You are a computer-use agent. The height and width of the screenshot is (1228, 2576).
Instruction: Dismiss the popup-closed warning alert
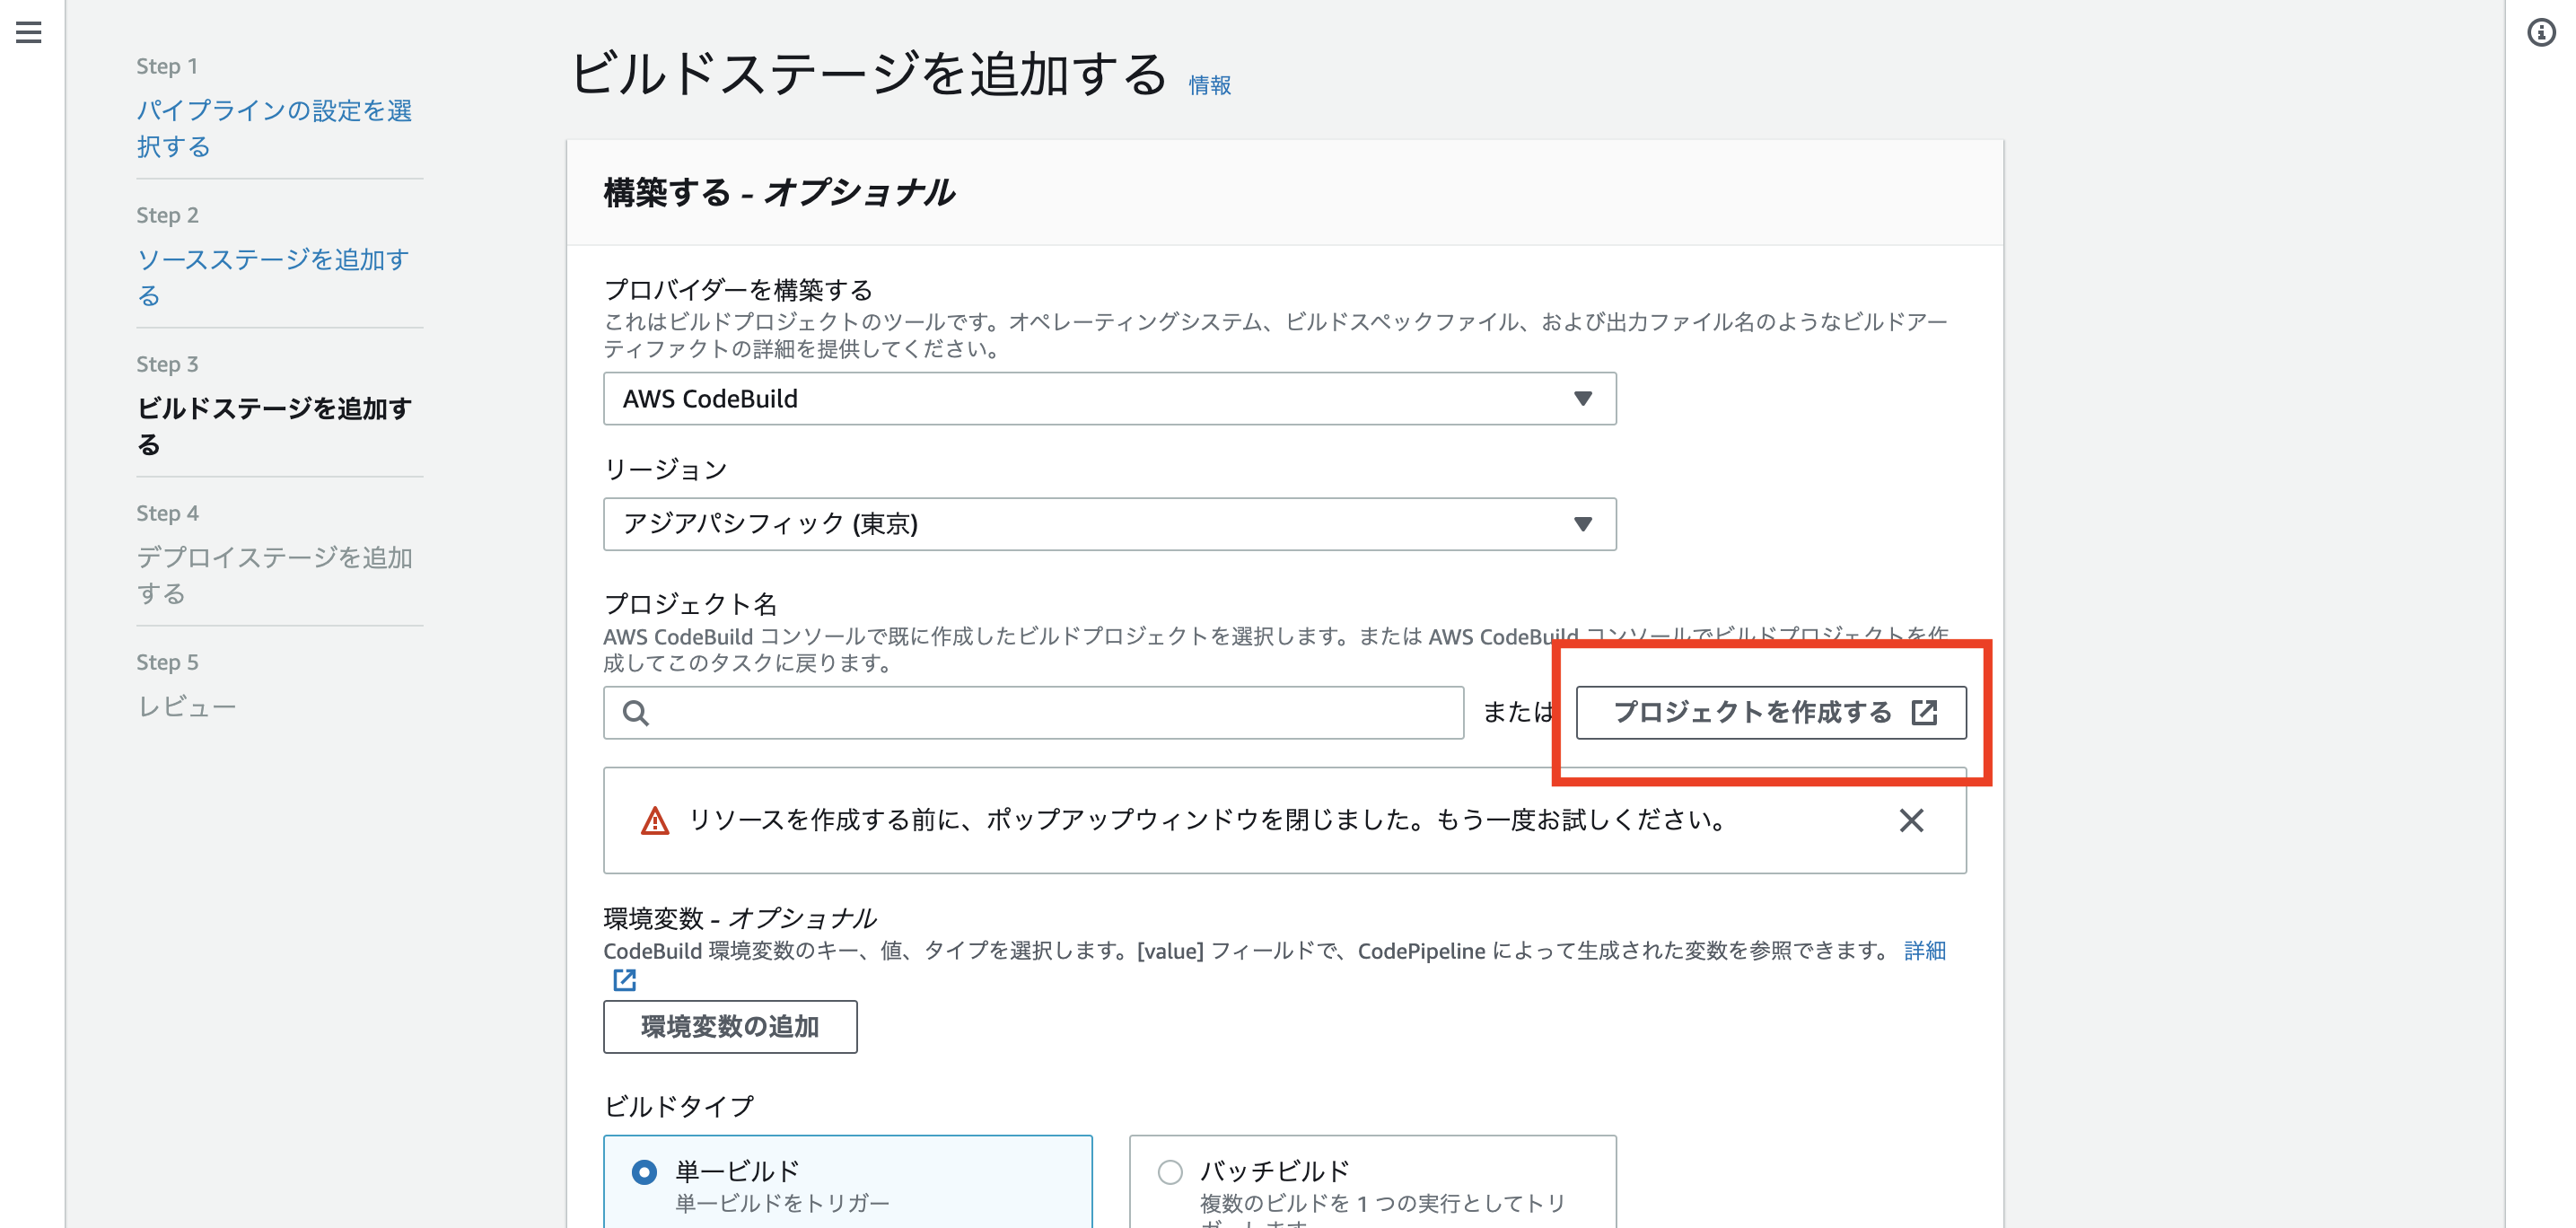[x=1911, y=821]
